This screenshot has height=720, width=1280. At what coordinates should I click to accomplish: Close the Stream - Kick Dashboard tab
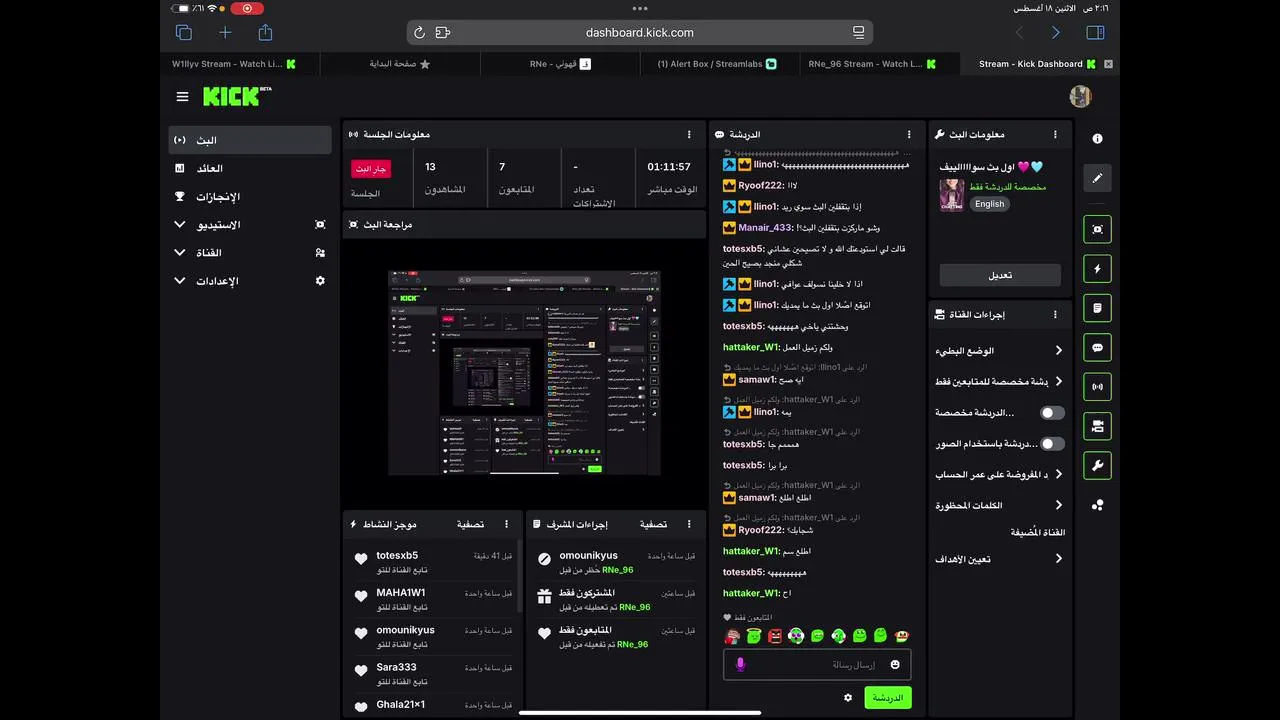[x=1108, y=64]
